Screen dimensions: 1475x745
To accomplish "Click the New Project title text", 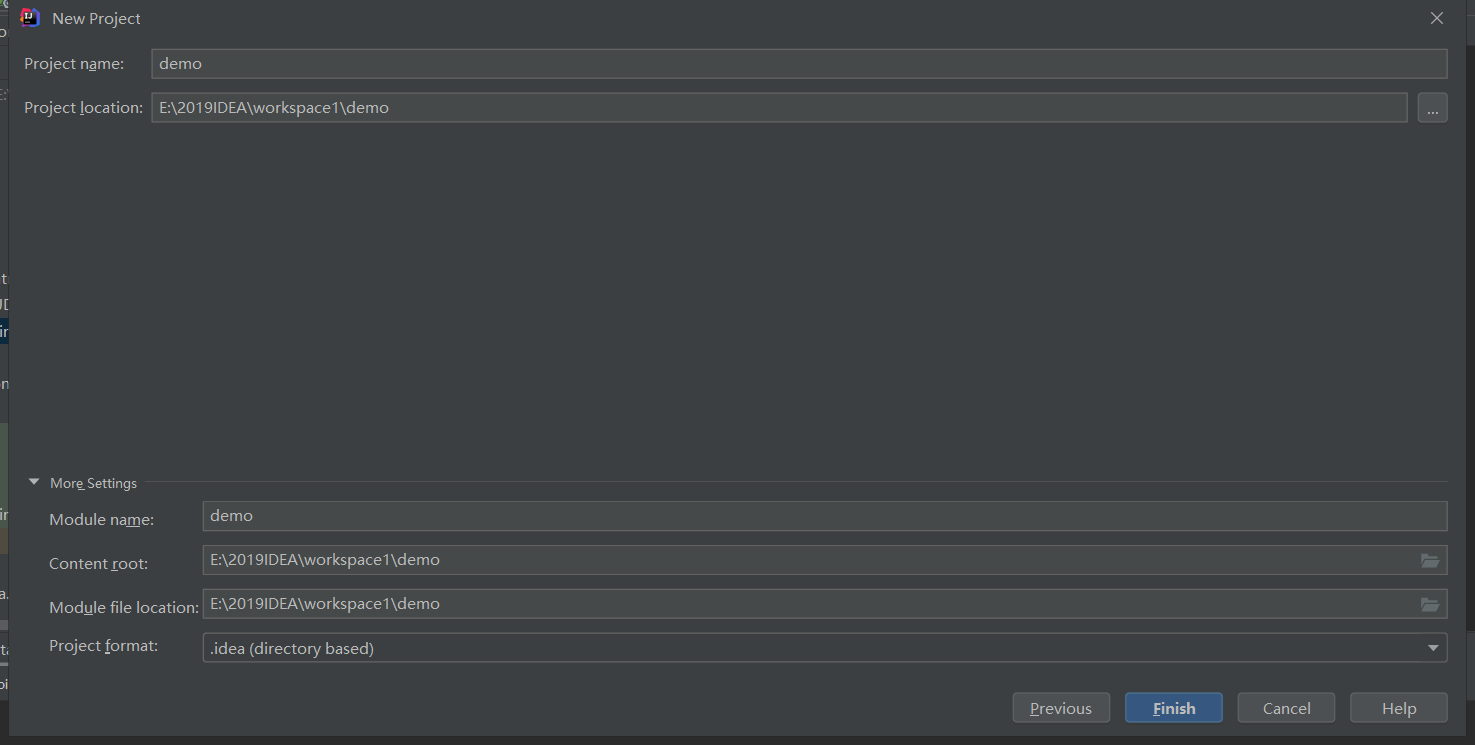I will 96,18.
